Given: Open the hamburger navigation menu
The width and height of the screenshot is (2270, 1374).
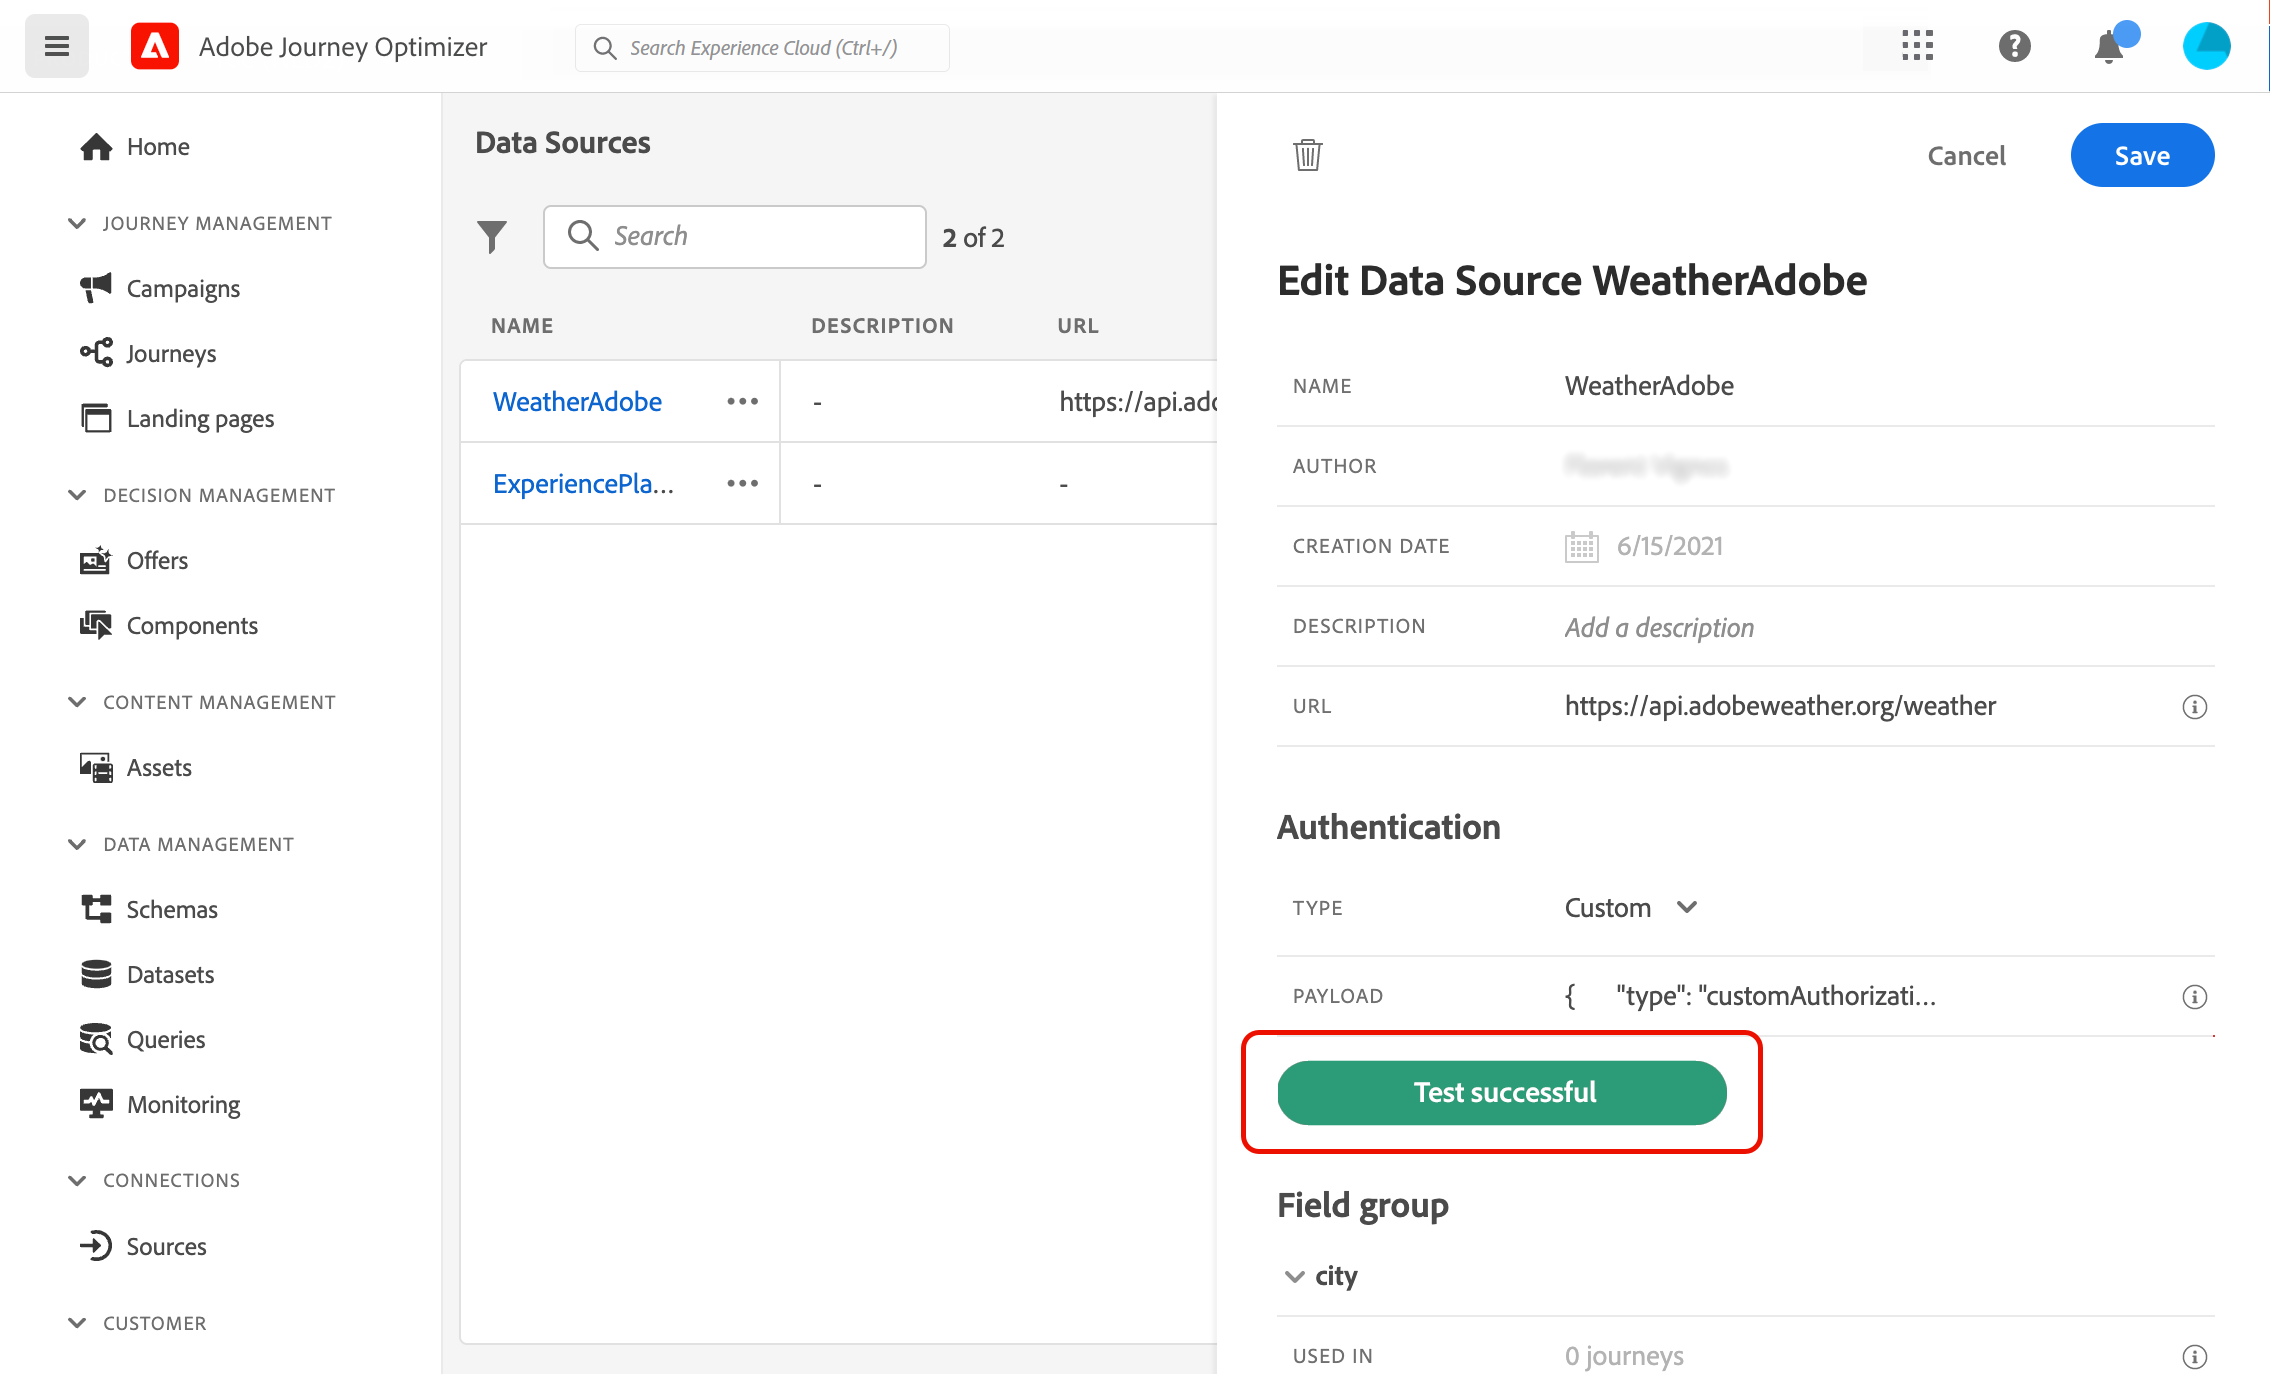Looking at the screenshot, I should click(57, 46).
